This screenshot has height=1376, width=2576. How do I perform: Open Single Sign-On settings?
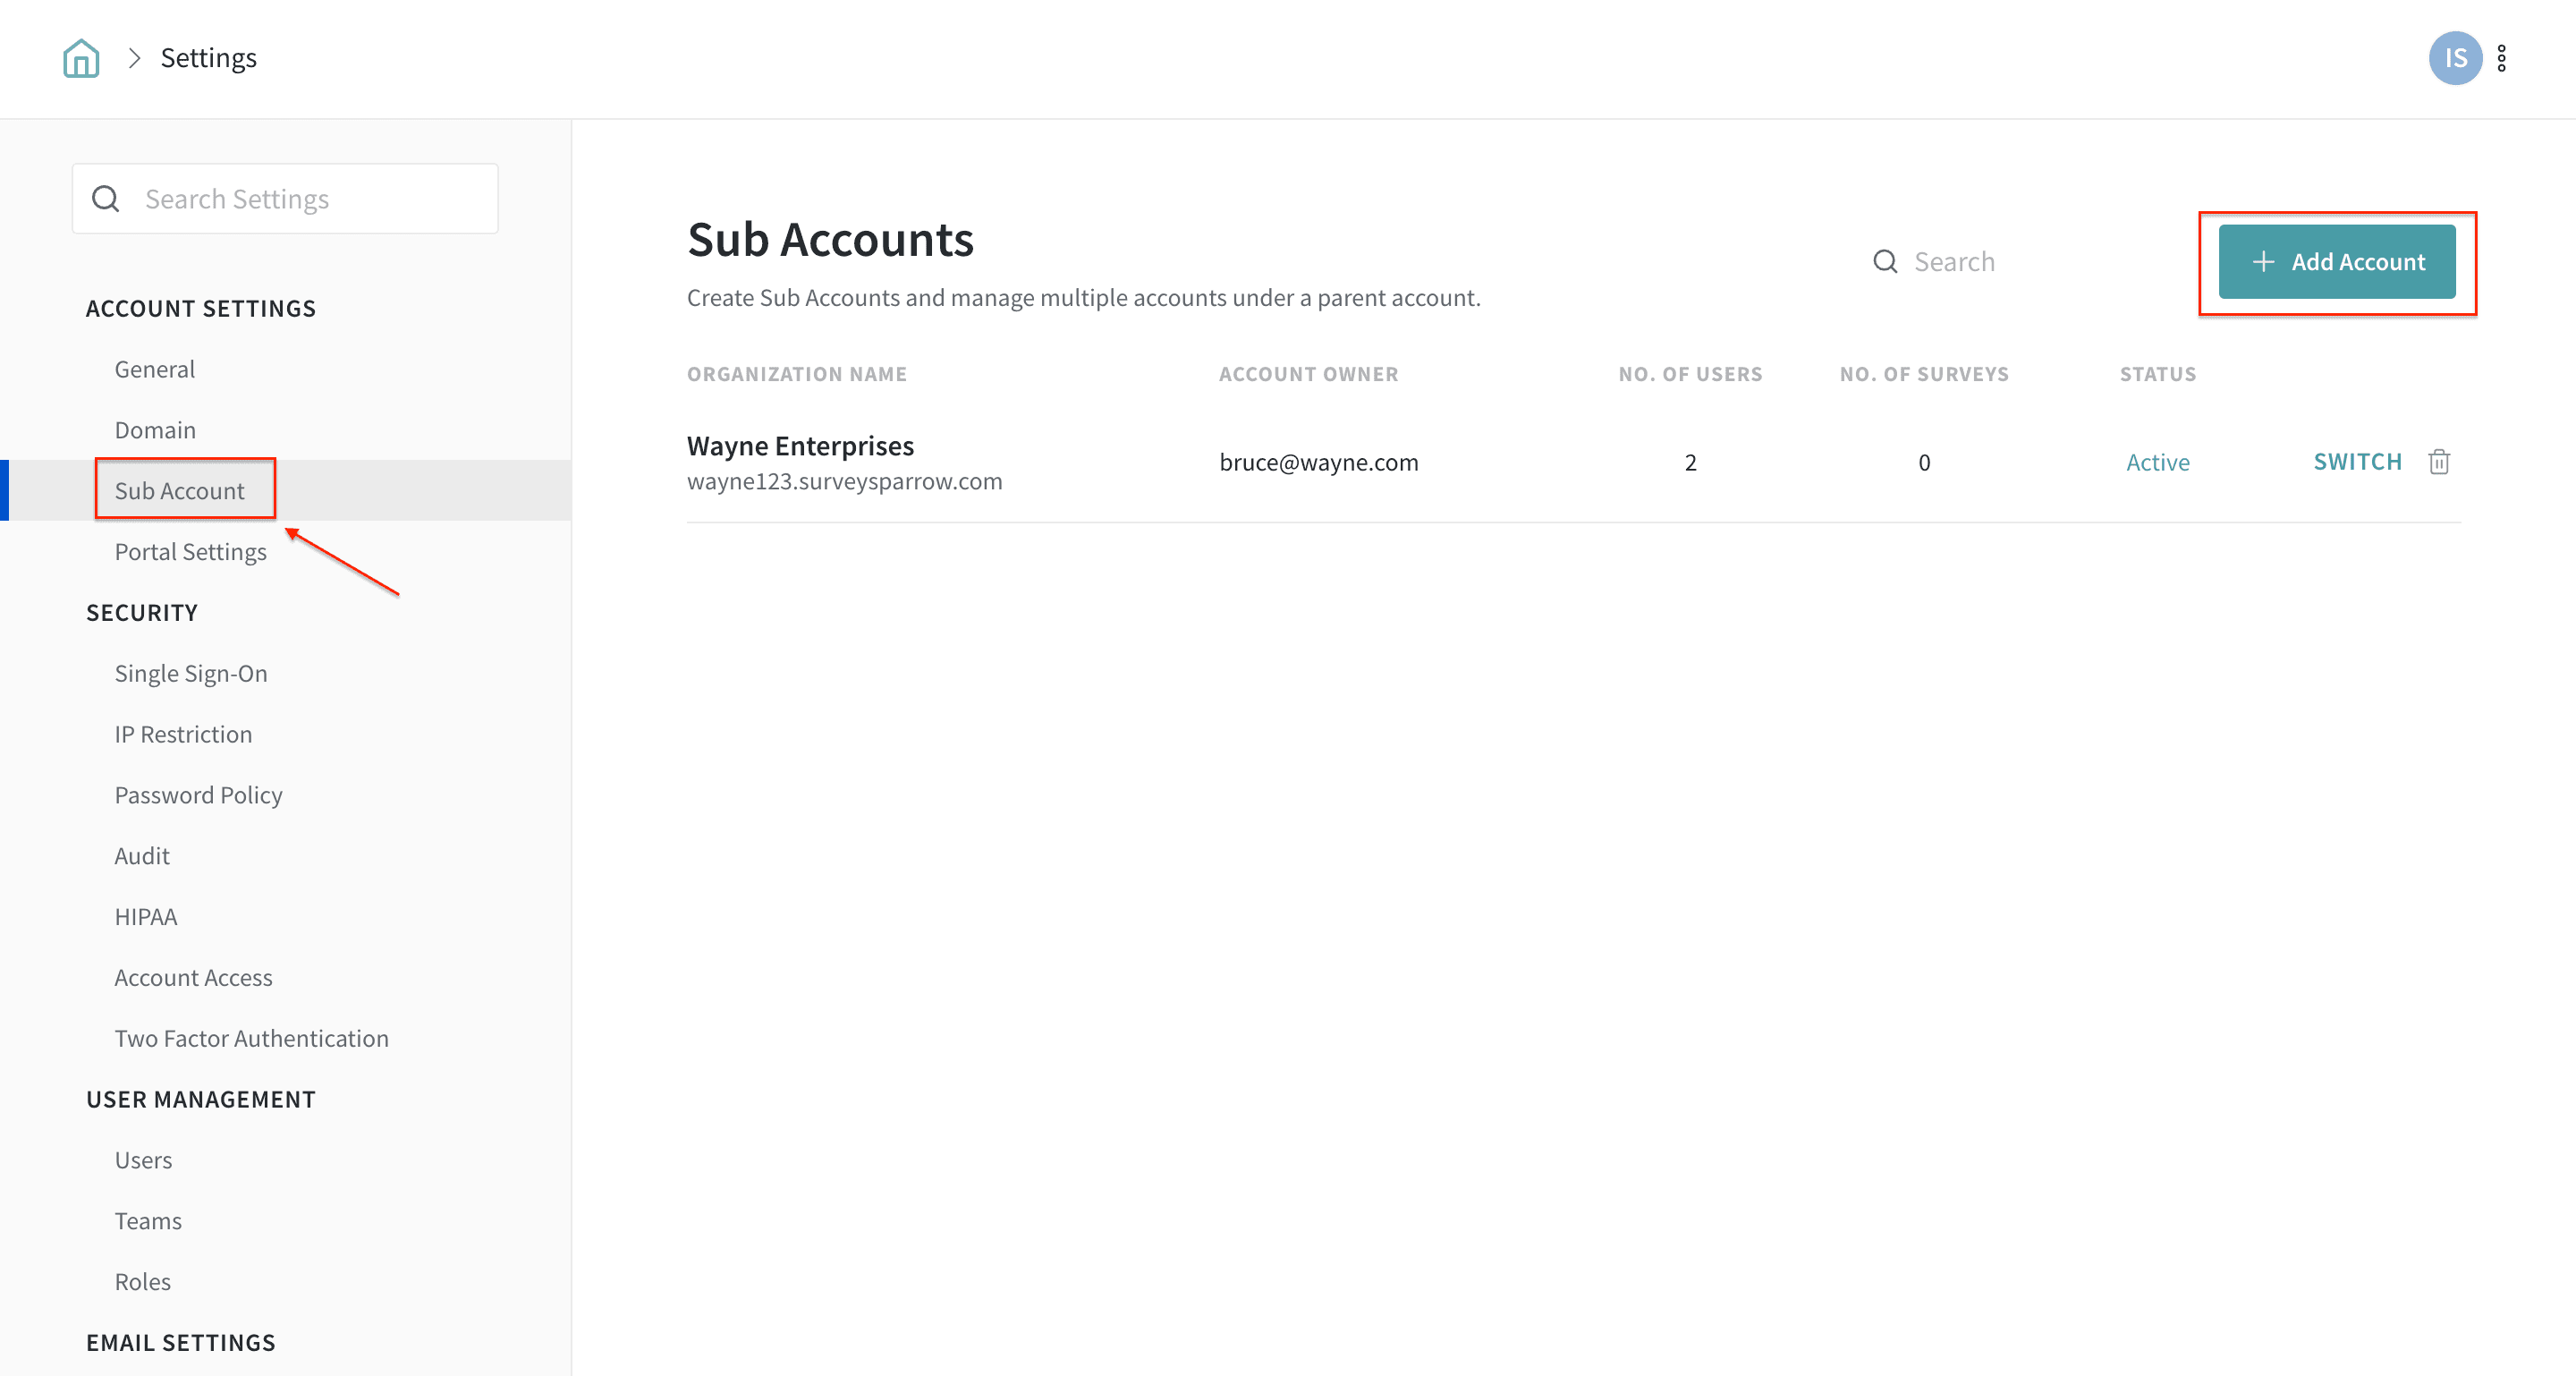point(190,674)
